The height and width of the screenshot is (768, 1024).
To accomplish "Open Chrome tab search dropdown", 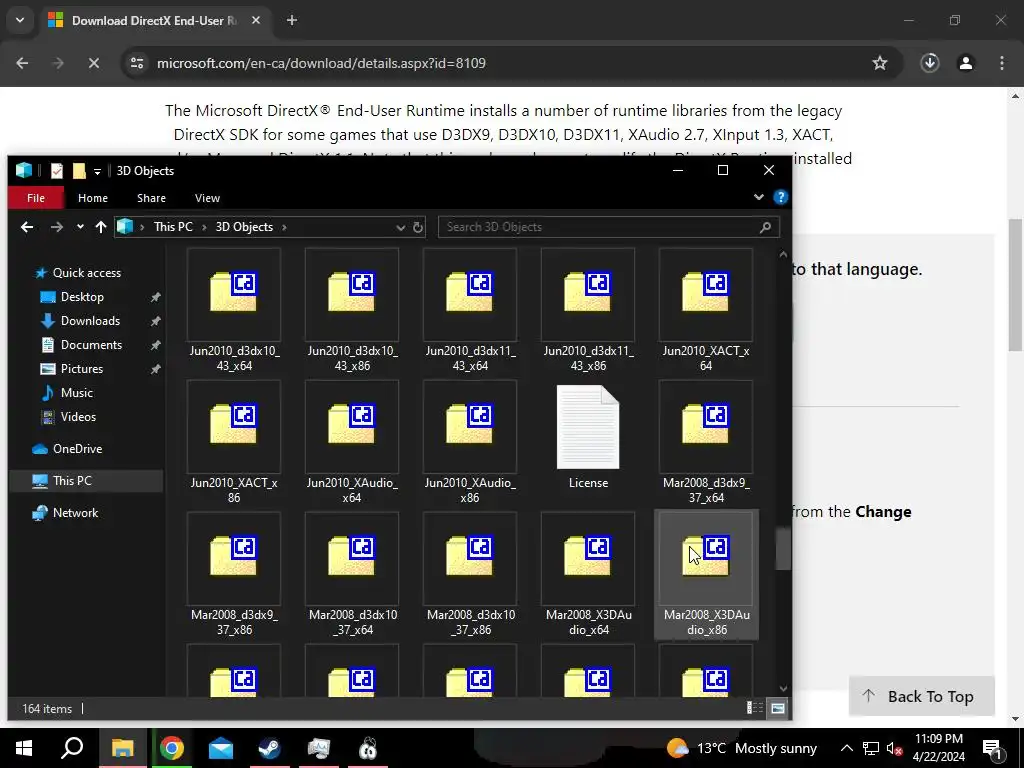I will tap(20, 20).
